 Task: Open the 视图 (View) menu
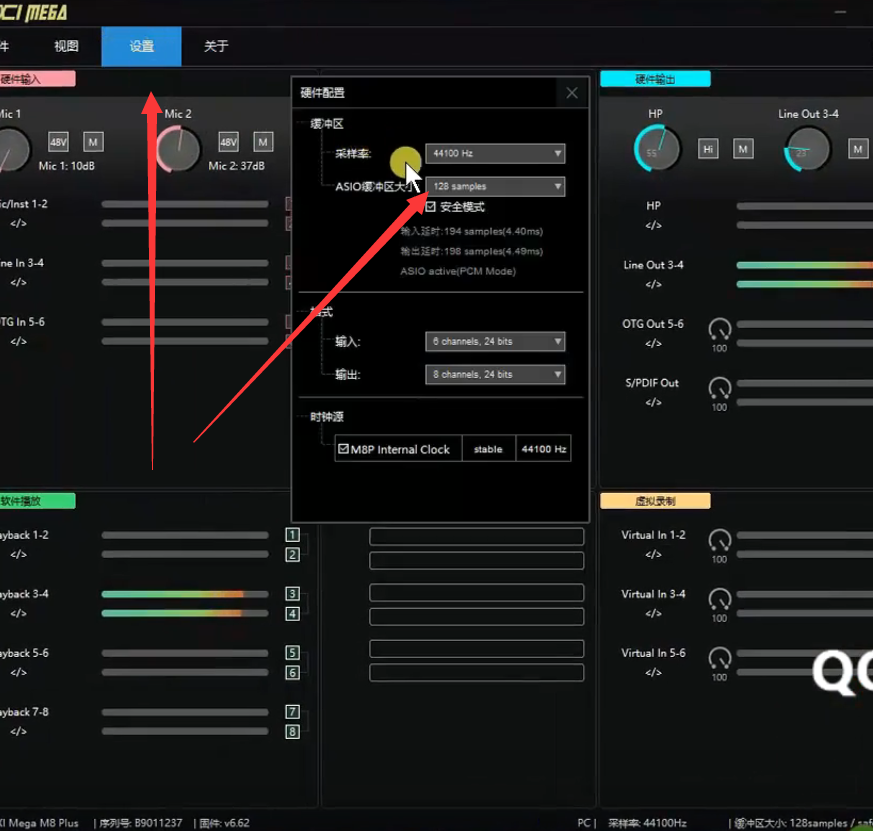[x=66, y=46]
